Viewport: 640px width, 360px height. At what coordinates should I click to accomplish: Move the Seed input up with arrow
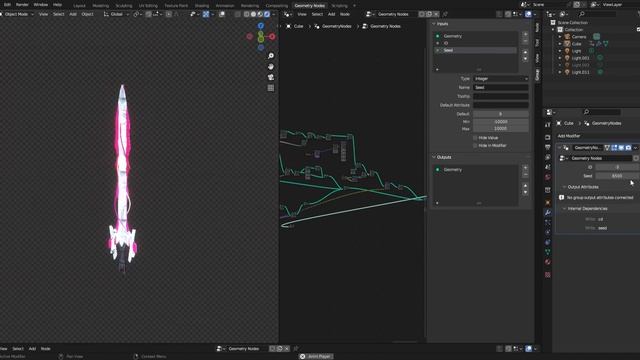click(525, 52)
